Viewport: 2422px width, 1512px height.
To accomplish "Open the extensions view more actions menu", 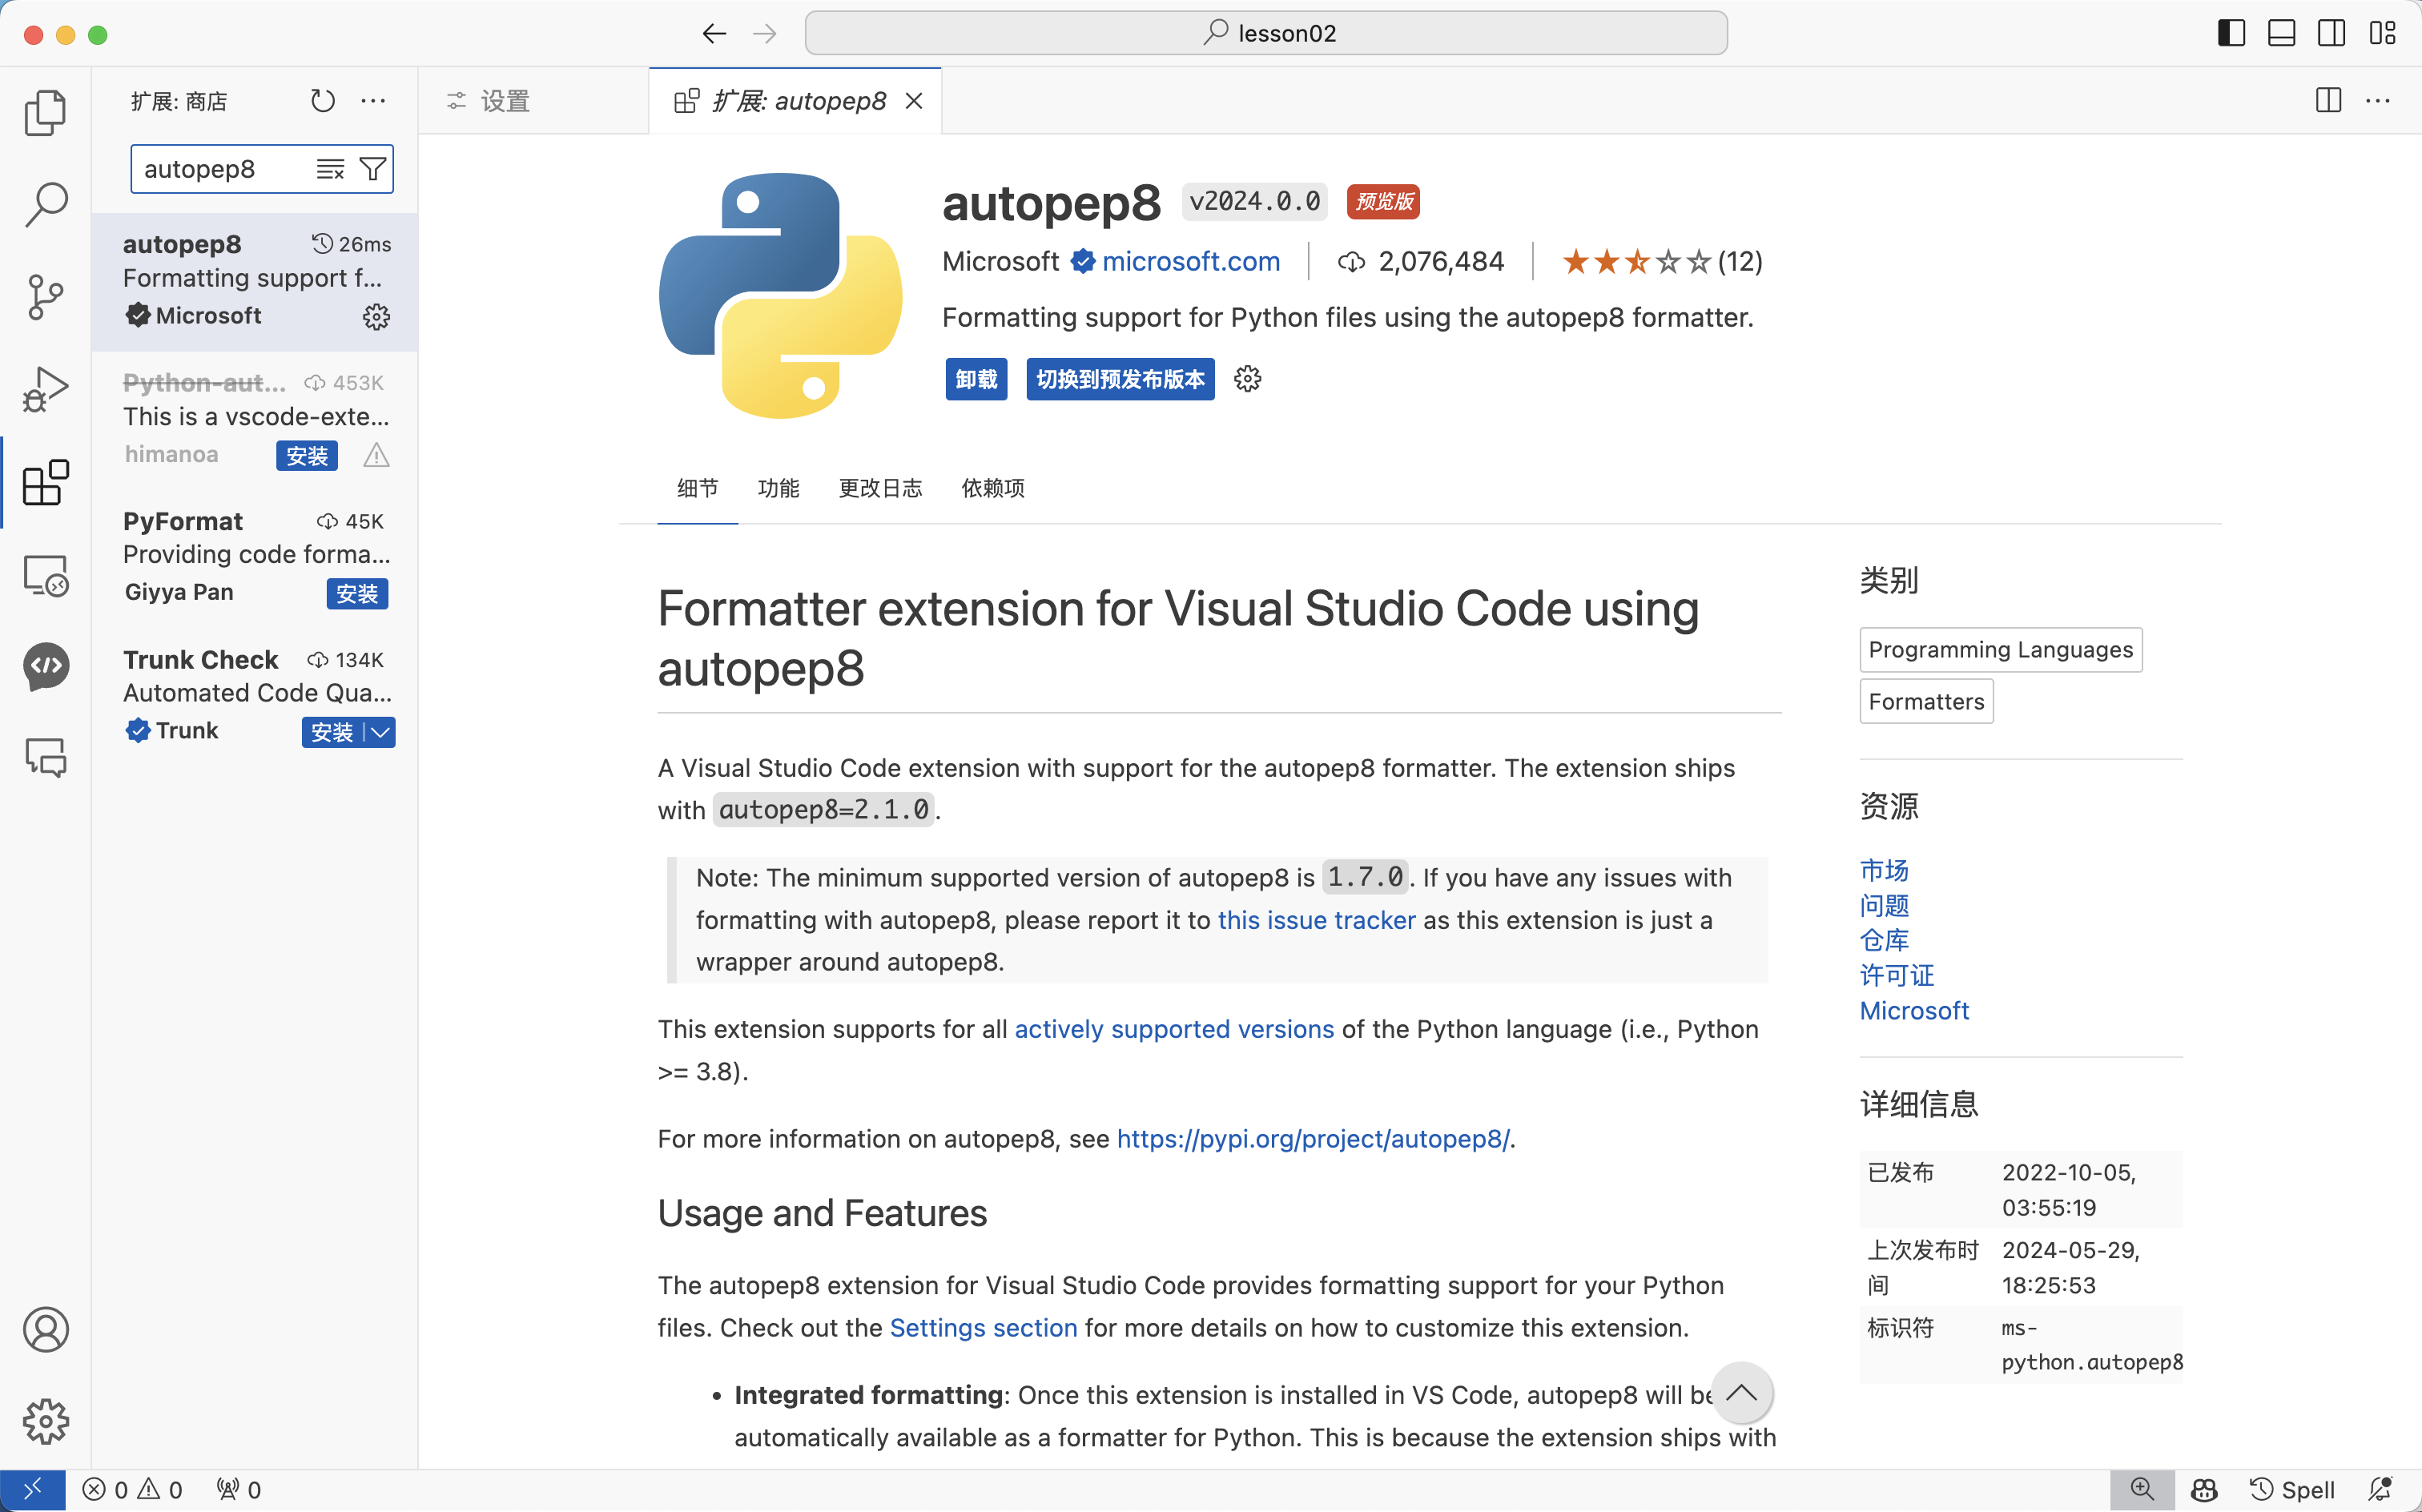I will [373, 101].
